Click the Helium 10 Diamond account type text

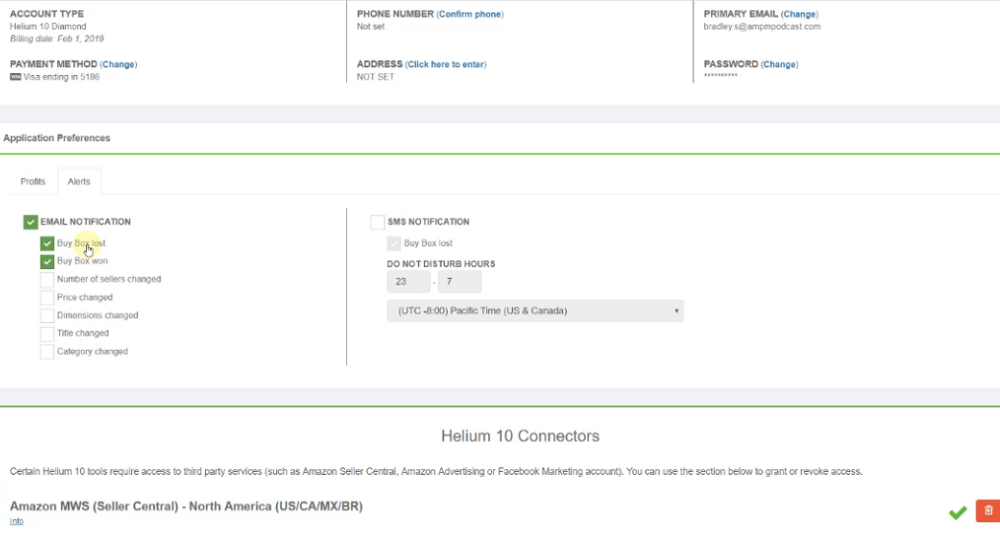[x=48, y=27]
